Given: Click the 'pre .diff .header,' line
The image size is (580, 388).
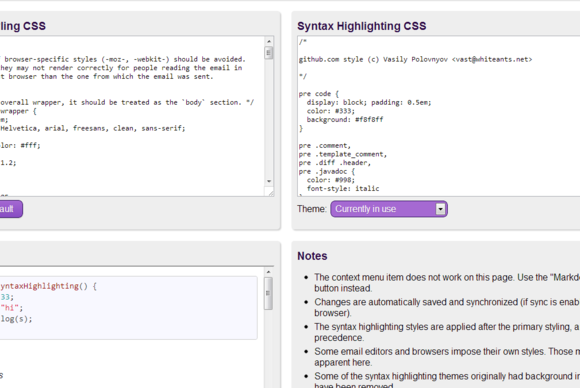Looking at the screenshot, I should point(335,162).
